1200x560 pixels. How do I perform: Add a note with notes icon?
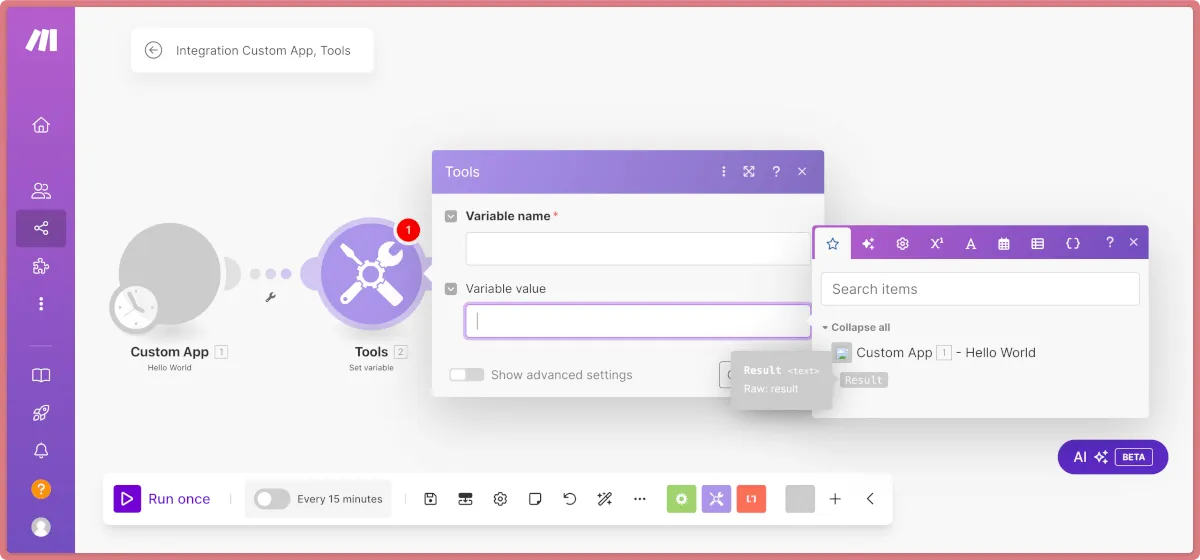click(x=535, y=499)
